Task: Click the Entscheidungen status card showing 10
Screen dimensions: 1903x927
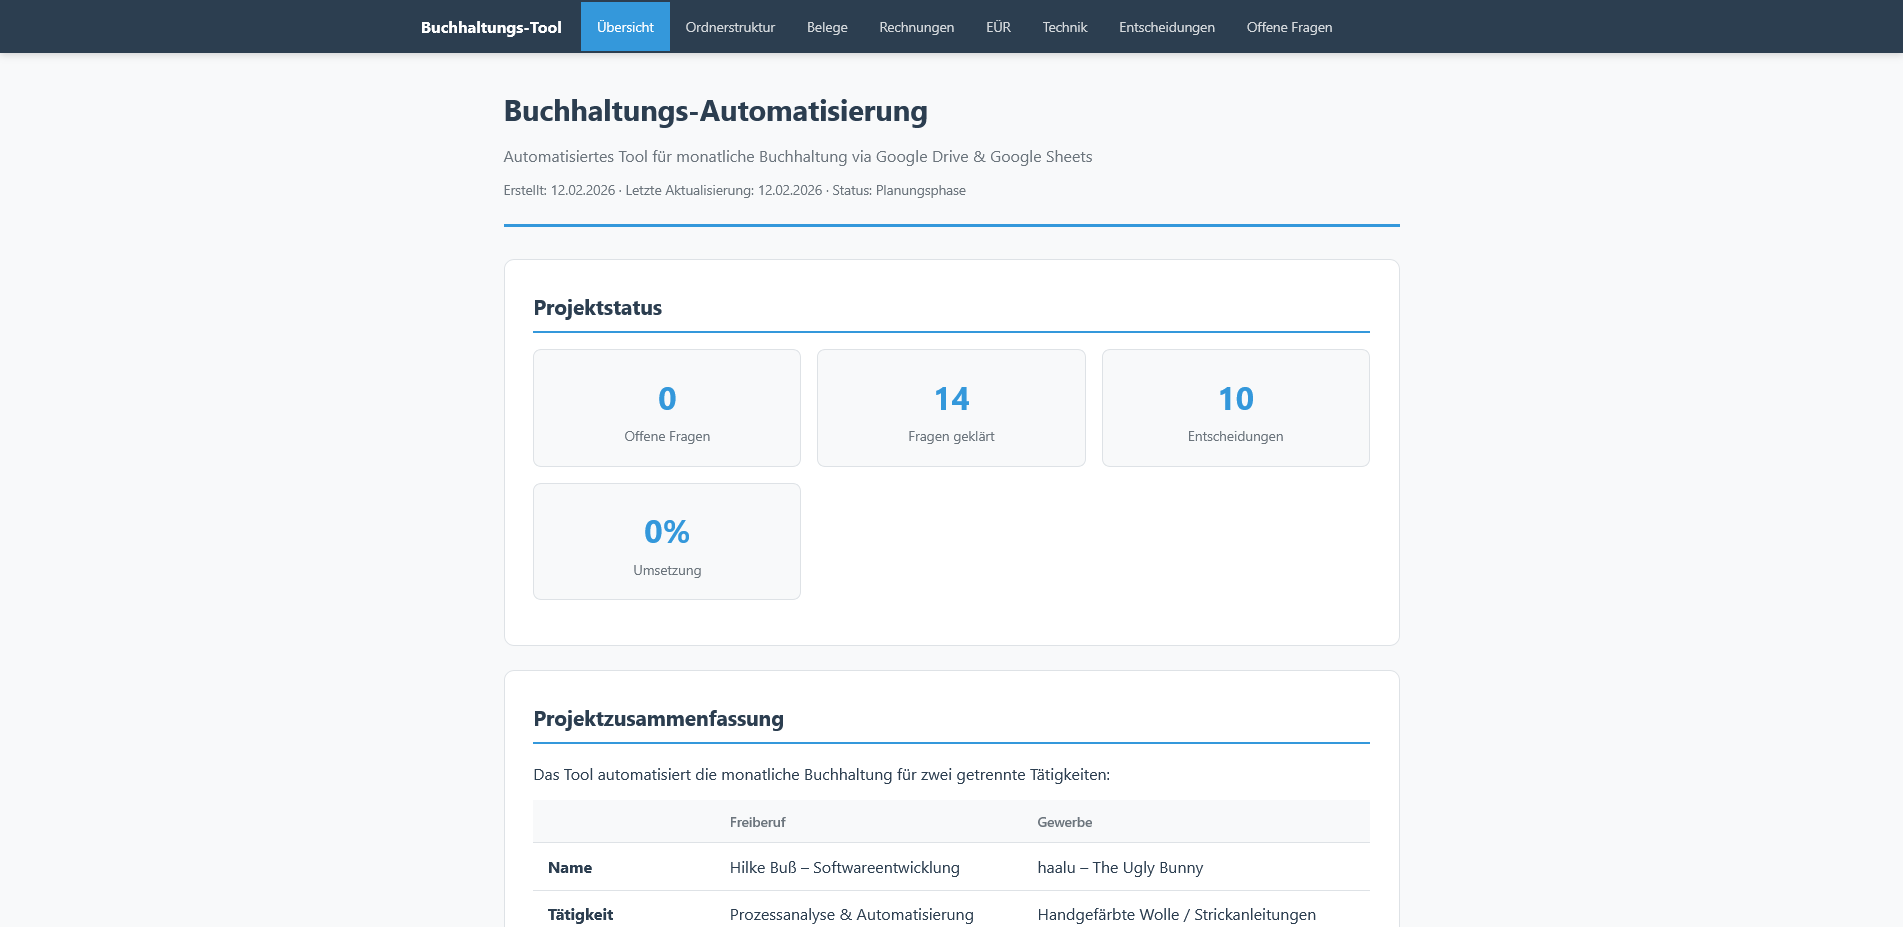Action: (x=1235, y=408)
